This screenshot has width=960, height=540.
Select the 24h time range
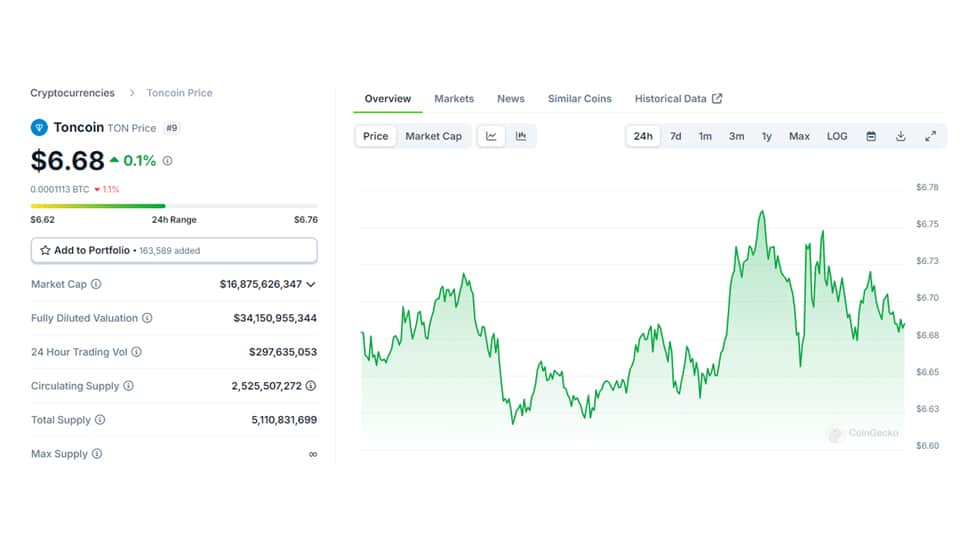click(643, 136)
